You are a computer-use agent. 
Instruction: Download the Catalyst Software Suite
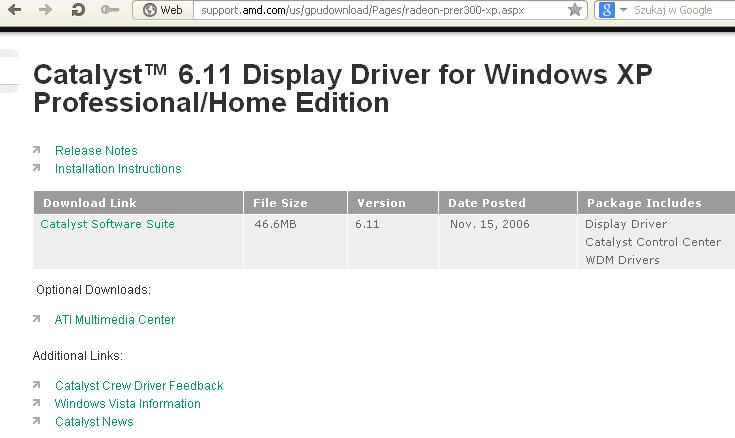point(107,224)
